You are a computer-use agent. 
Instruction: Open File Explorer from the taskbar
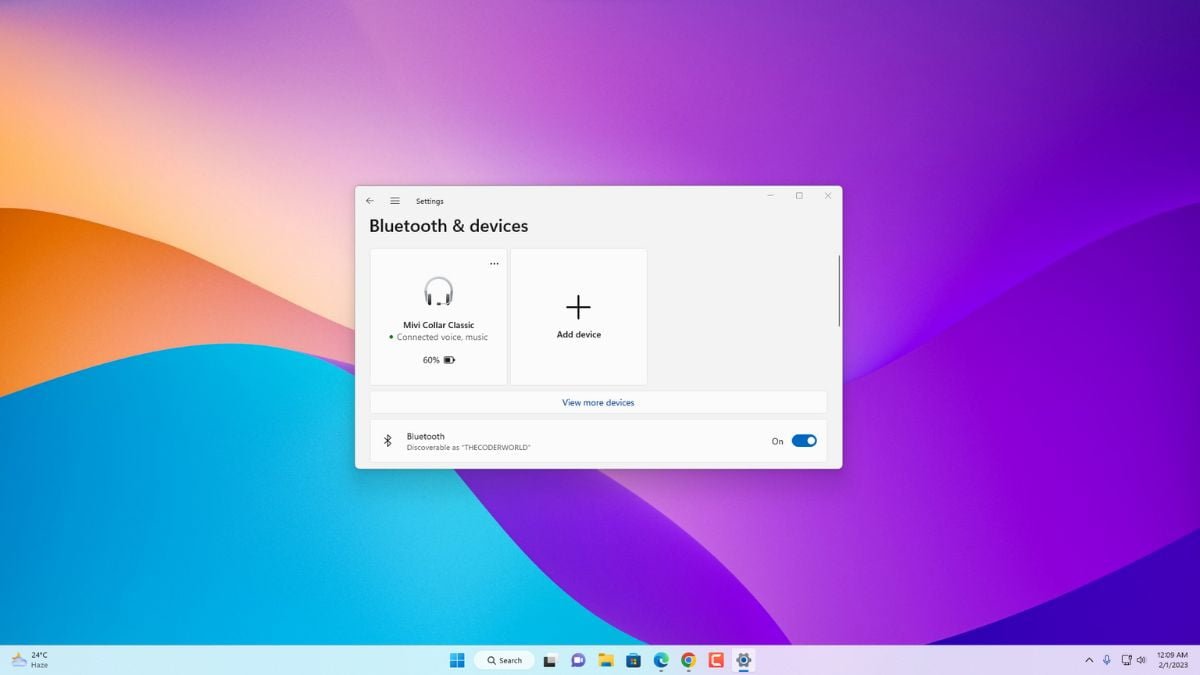605,660
